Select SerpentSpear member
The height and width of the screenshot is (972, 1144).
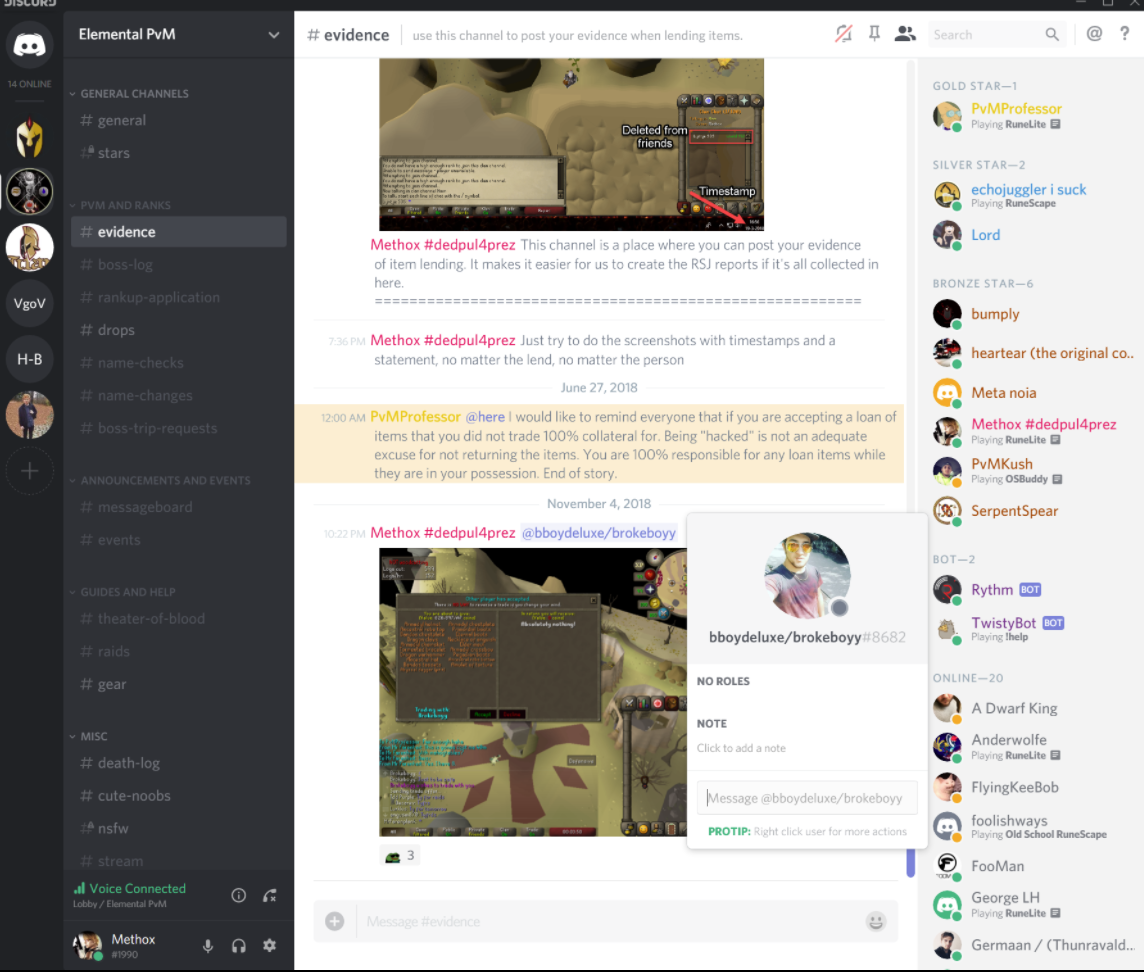pos(1032,511)
